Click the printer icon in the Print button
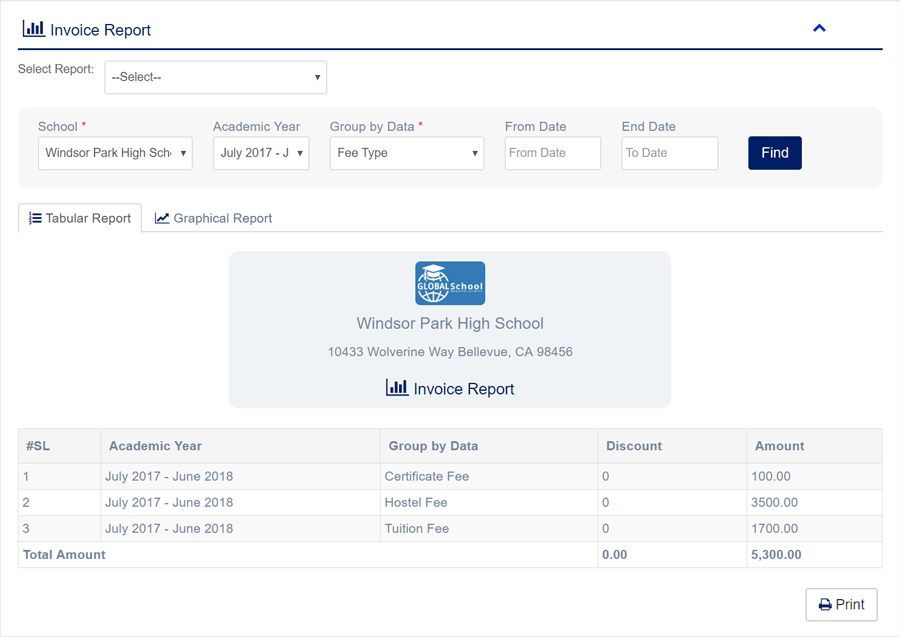Screen dimensions: 900x637 825,604
